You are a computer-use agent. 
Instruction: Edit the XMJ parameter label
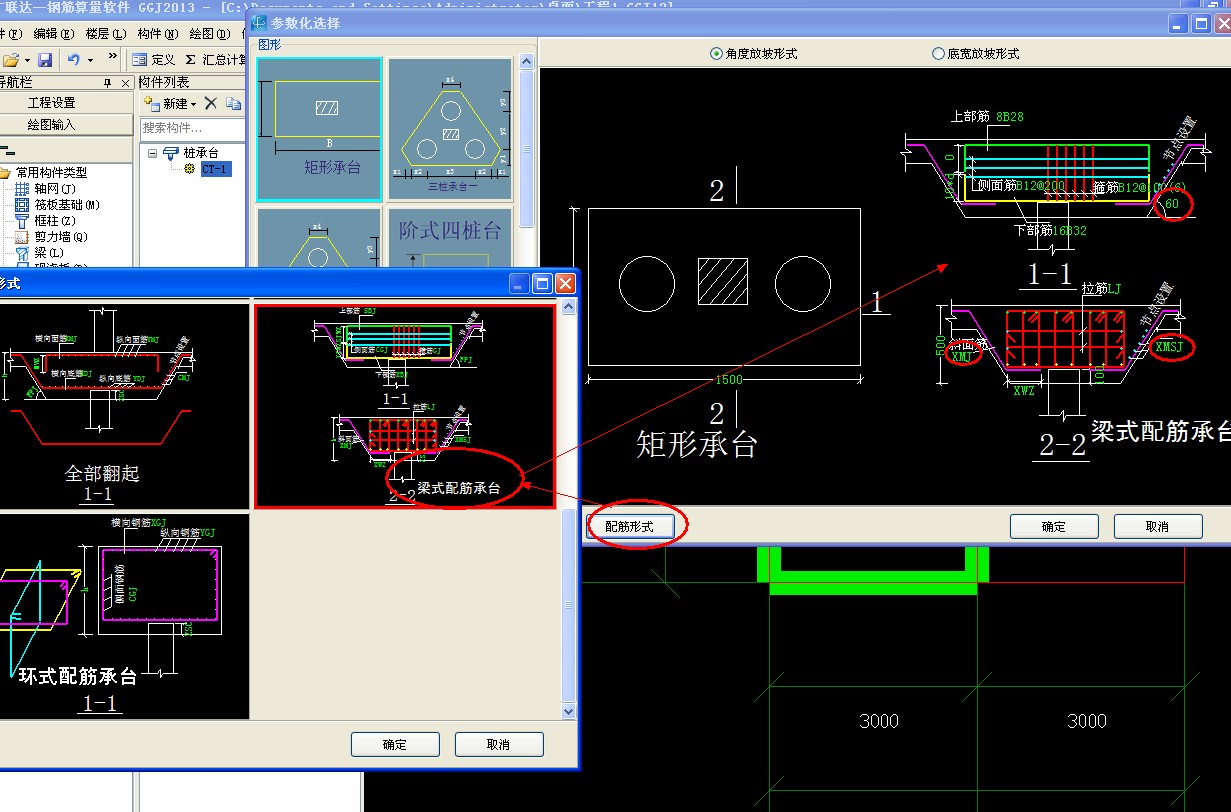point(961,356)
